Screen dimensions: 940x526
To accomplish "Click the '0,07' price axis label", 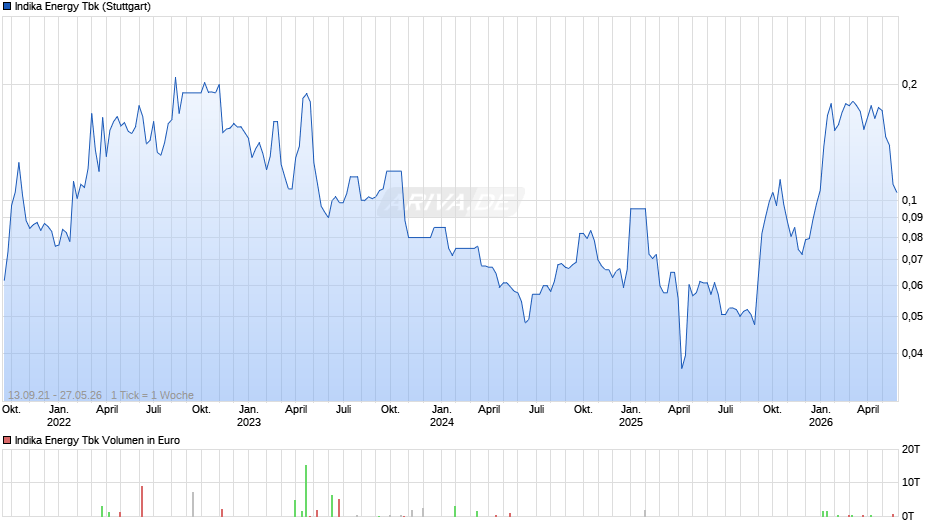I will [912, 259].
